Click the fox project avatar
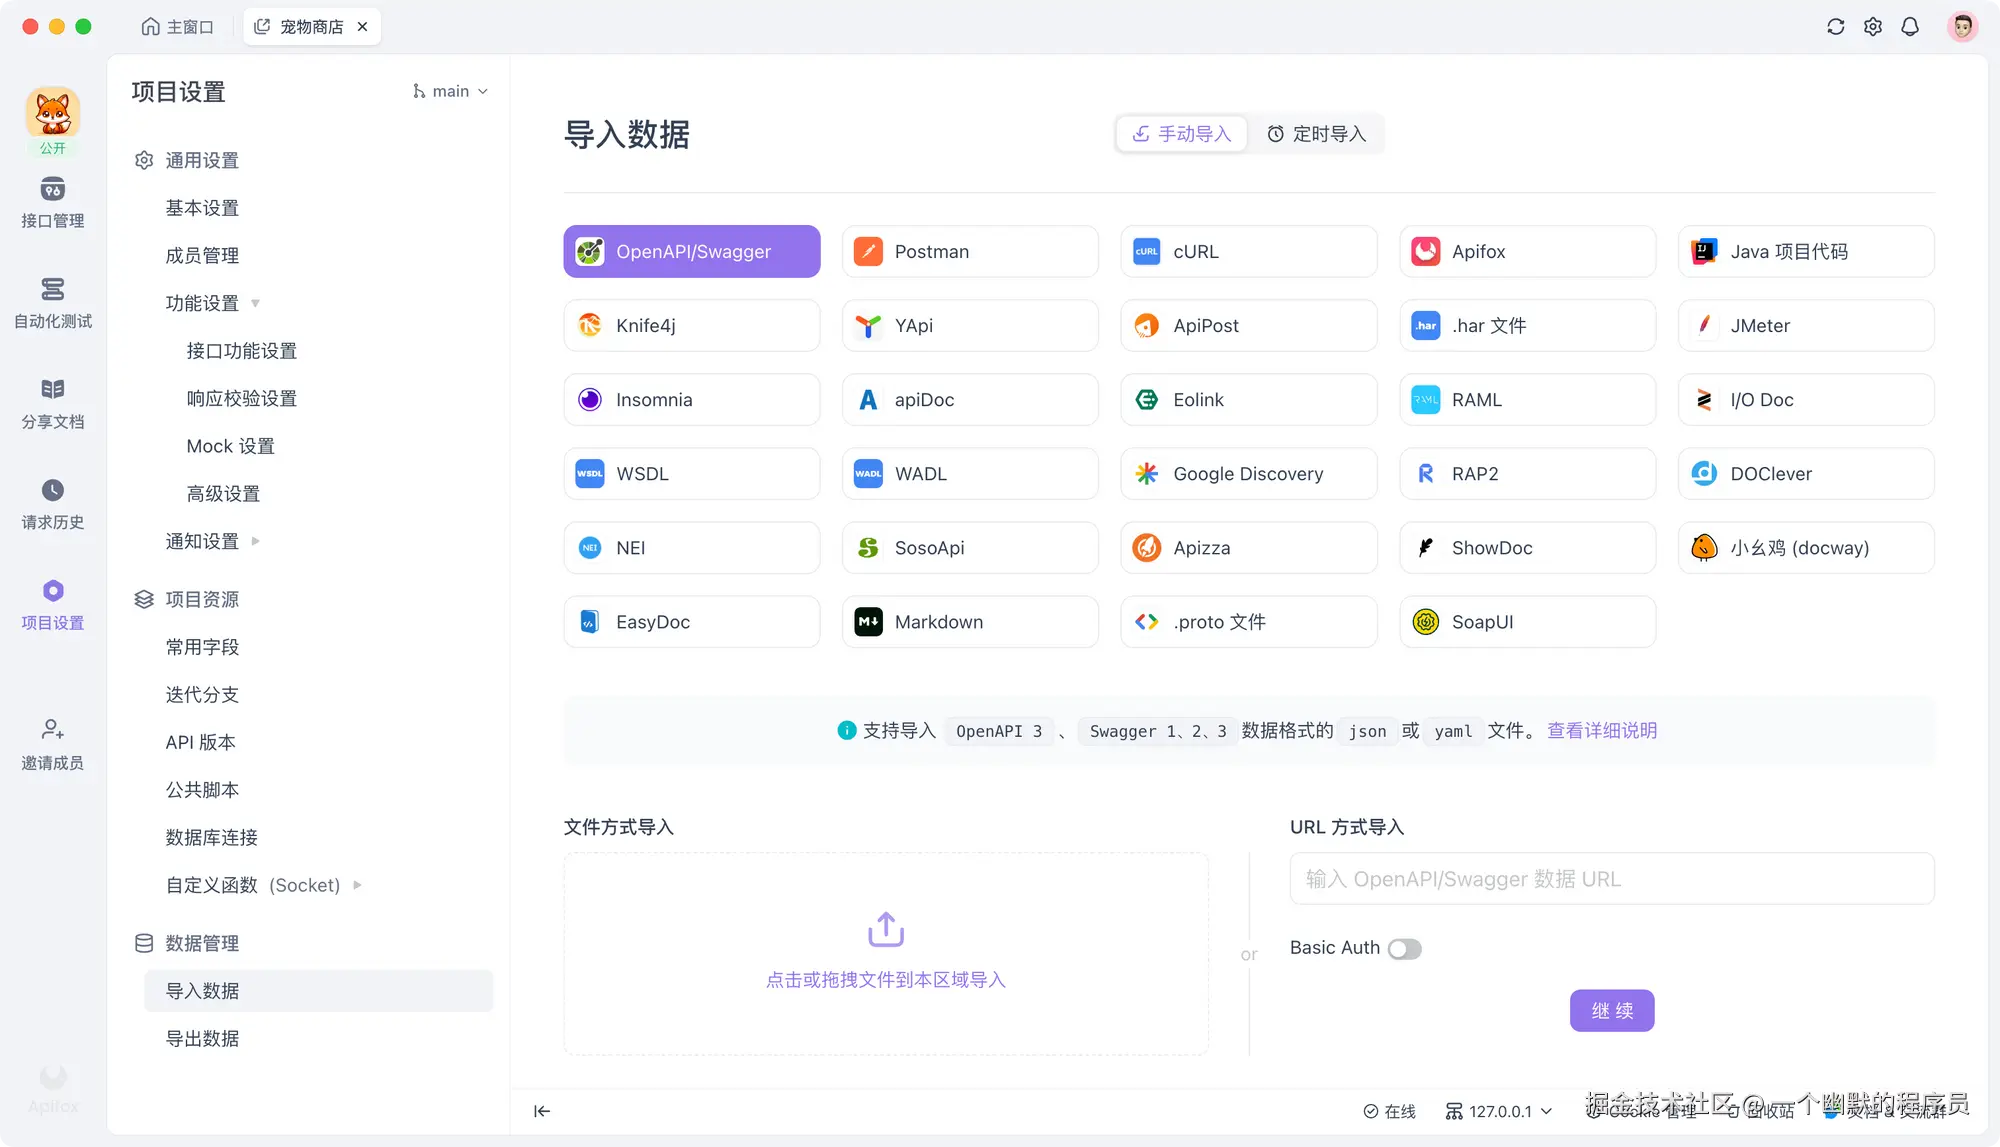The height and width of the screenshot is (1147, 2000). tap(52, 112)
